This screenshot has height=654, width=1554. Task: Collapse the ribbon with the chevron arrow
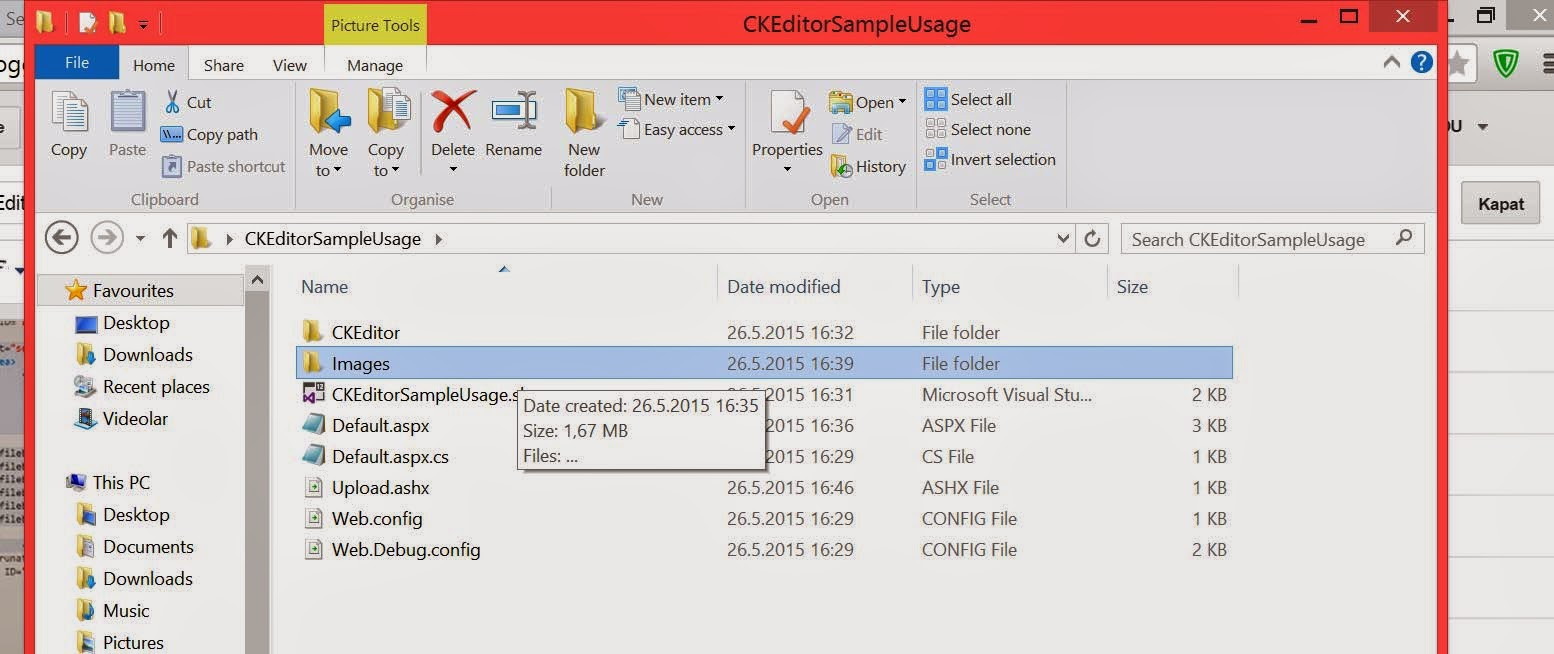tap(1391, 62)
